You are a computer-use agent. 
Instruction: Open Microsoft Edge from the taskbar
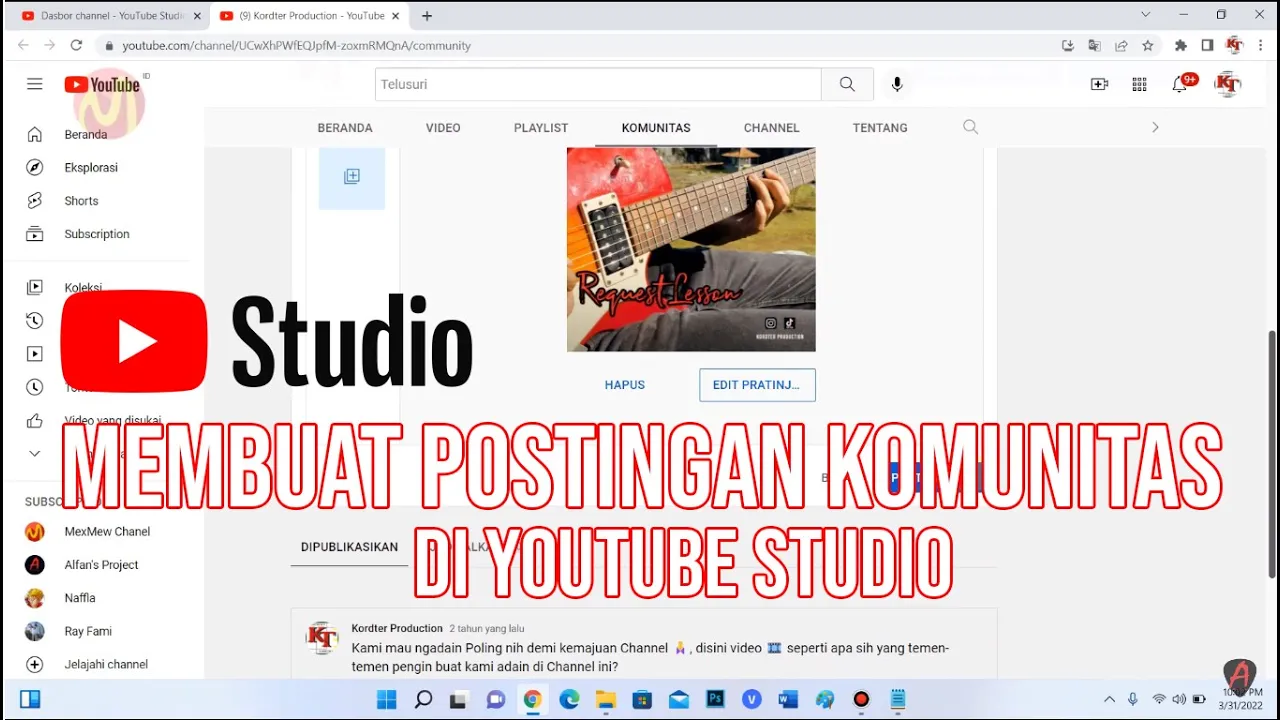tap(569, 699)
